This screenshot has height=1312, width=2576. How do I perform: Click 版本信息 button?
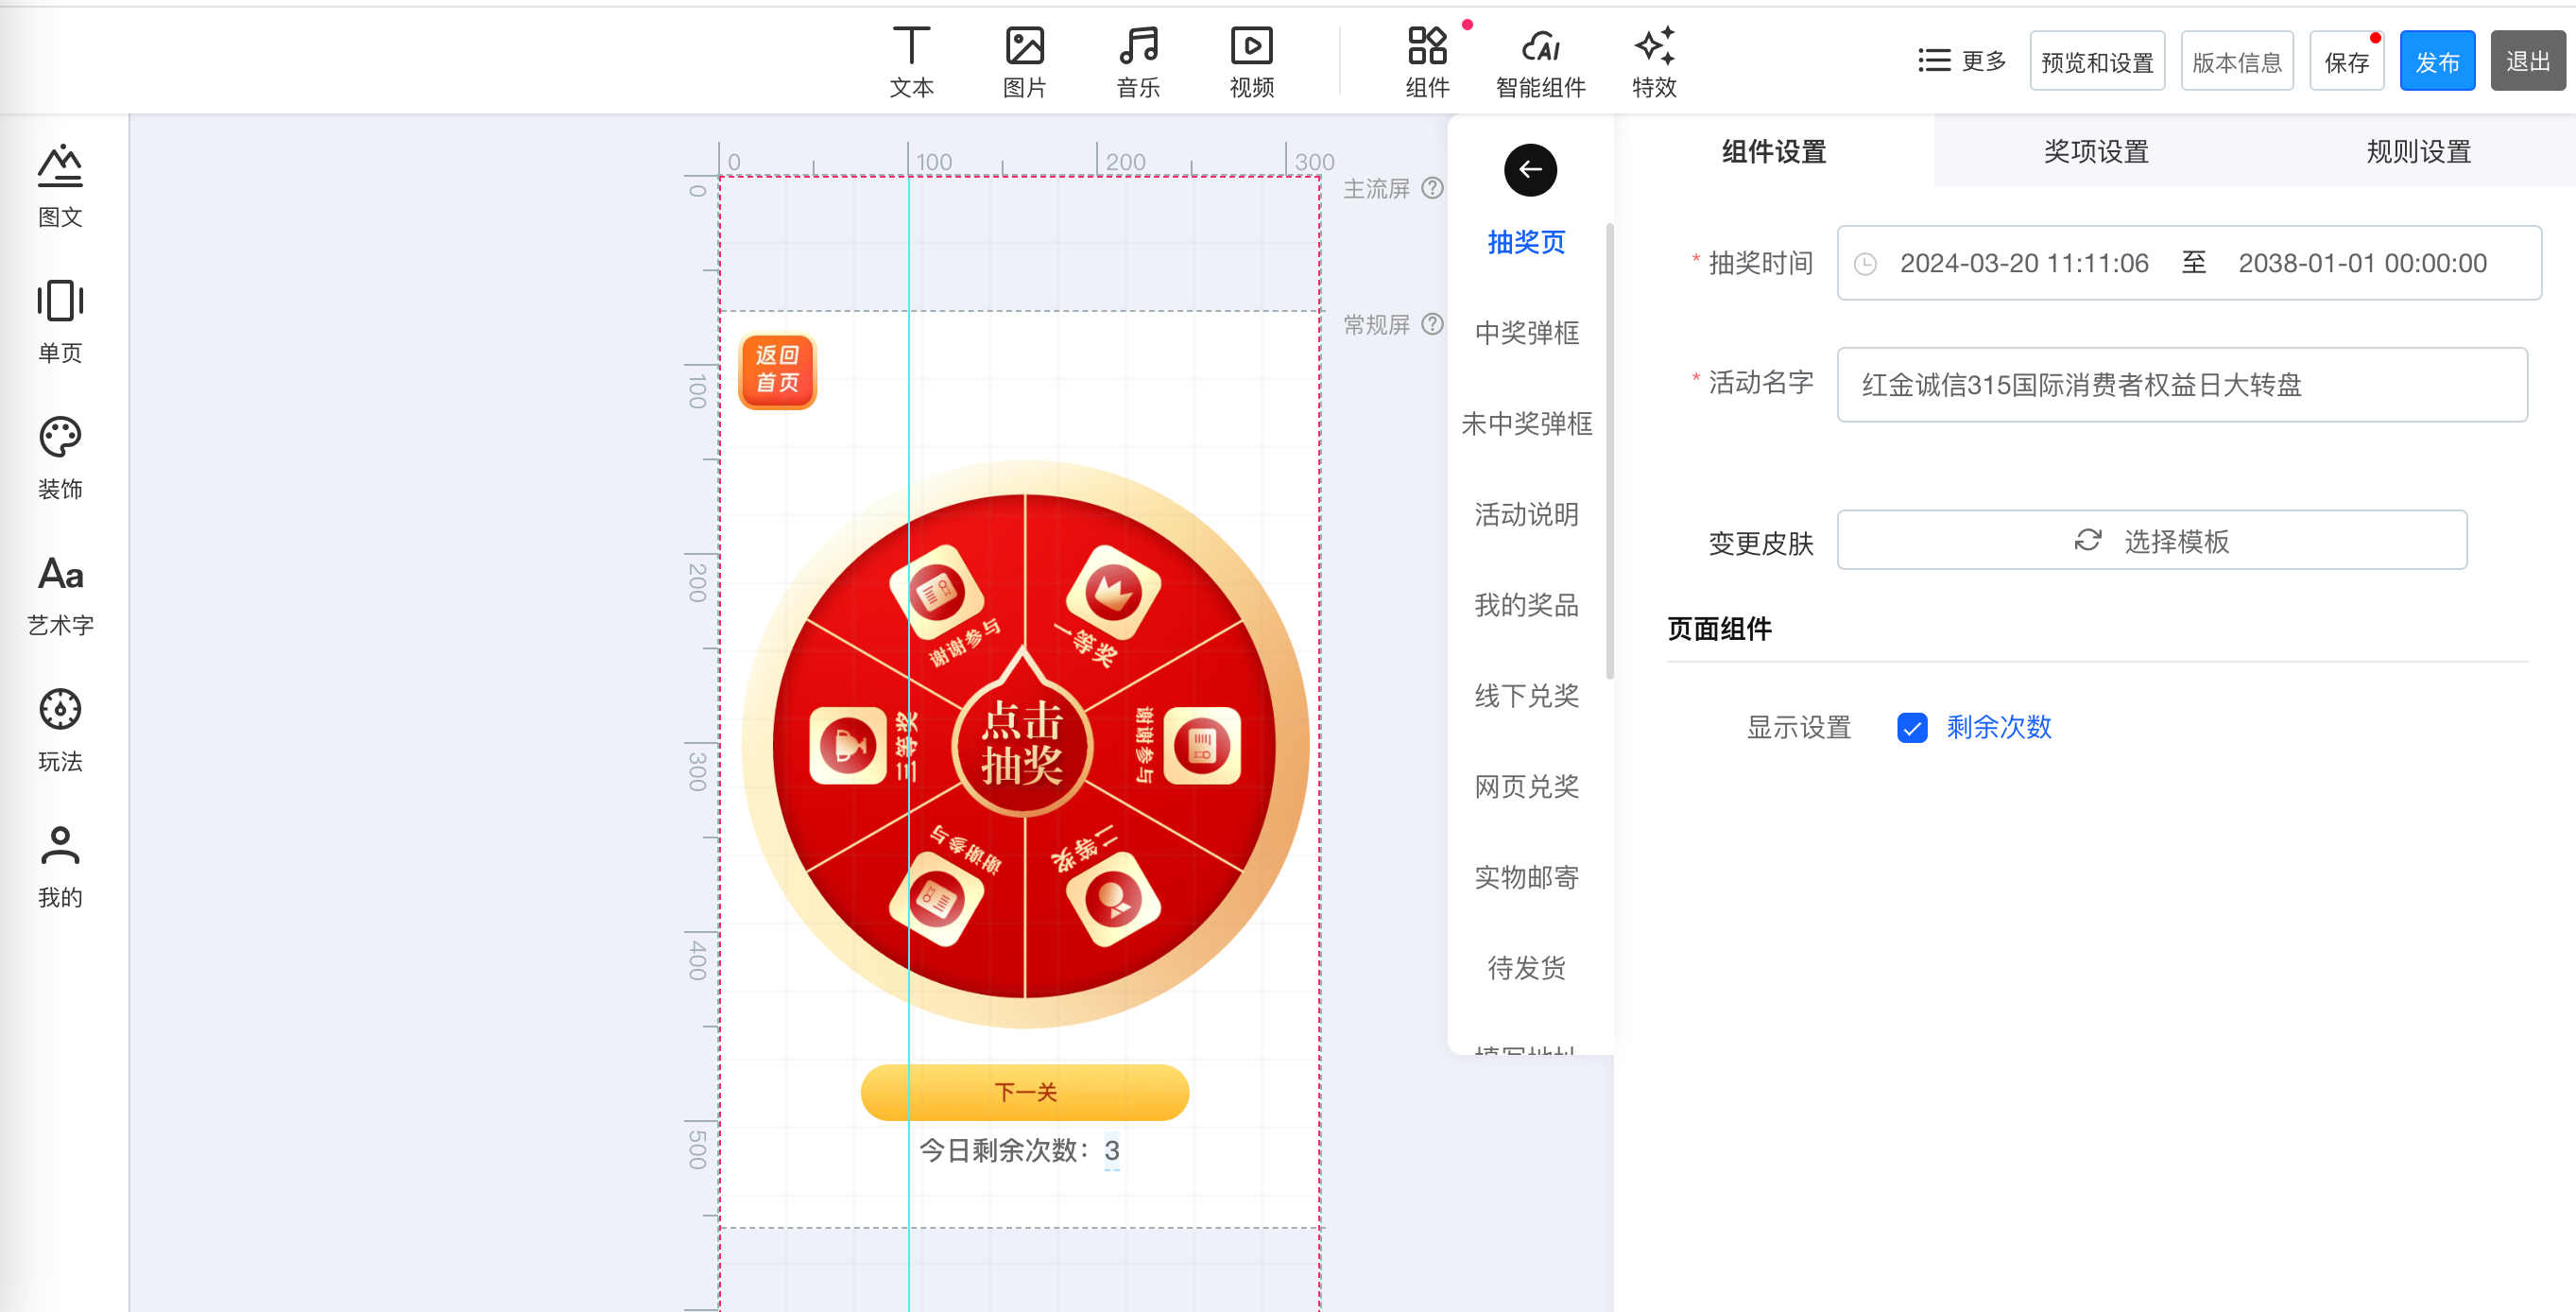2237,61
